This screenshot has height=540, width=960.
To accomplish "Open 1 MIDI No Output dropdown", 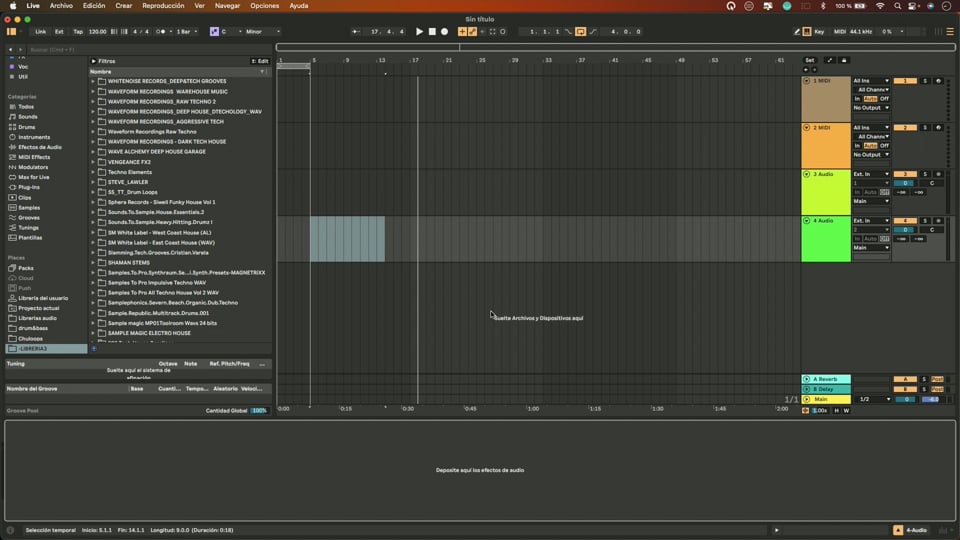I will coord(871,108).
